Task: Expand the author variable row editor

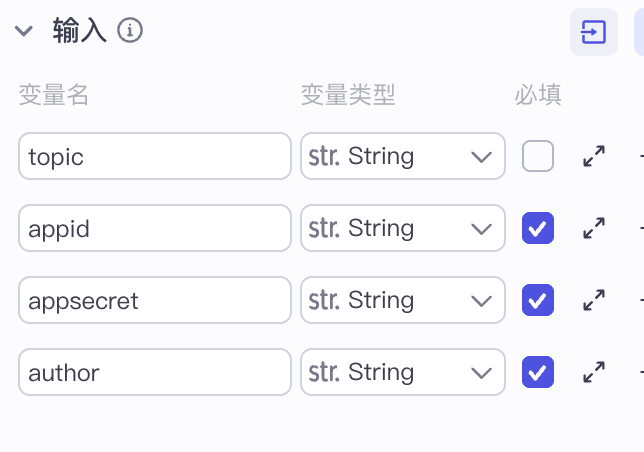Action: click(x=594, y=373)
